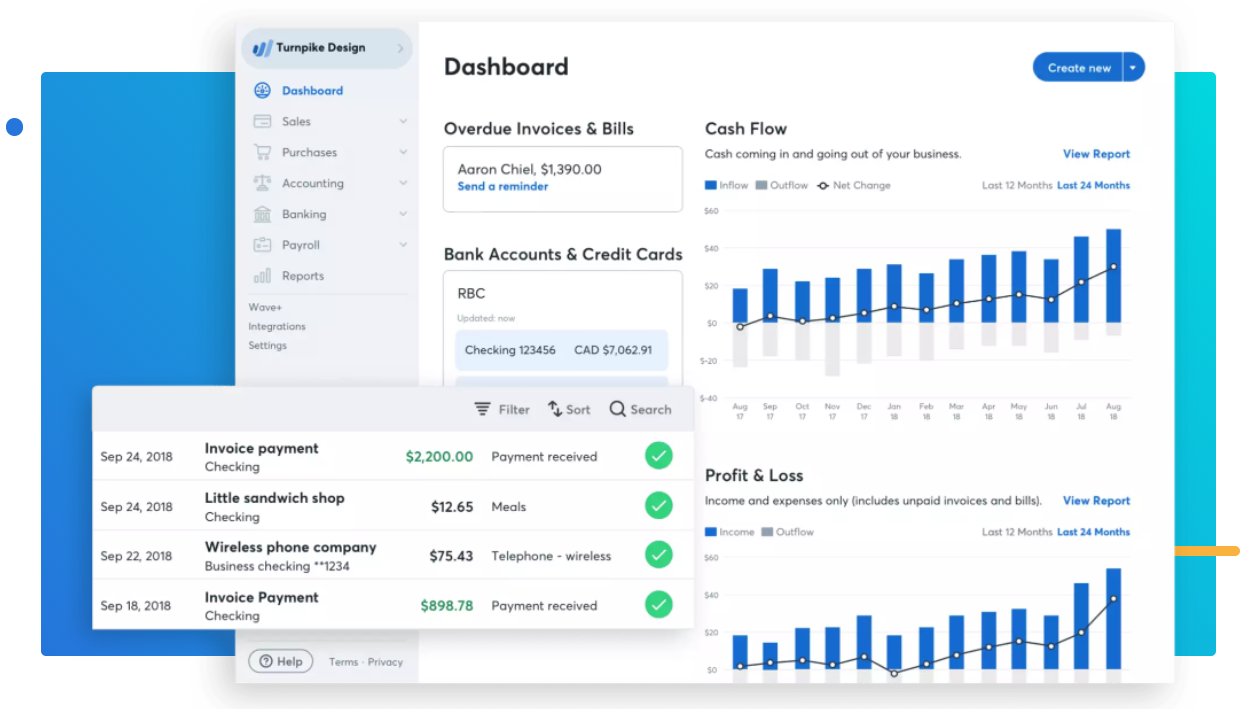Viewport: 1253px width, 709px height.
Task: Click the RBC bank name
Action: tap(471, 293)
